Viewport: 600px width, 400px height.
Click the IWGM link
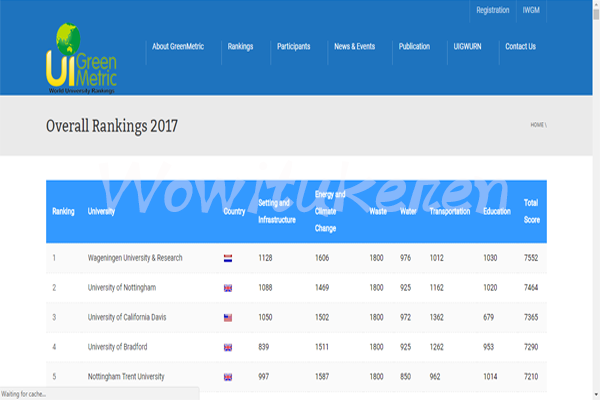531,10
